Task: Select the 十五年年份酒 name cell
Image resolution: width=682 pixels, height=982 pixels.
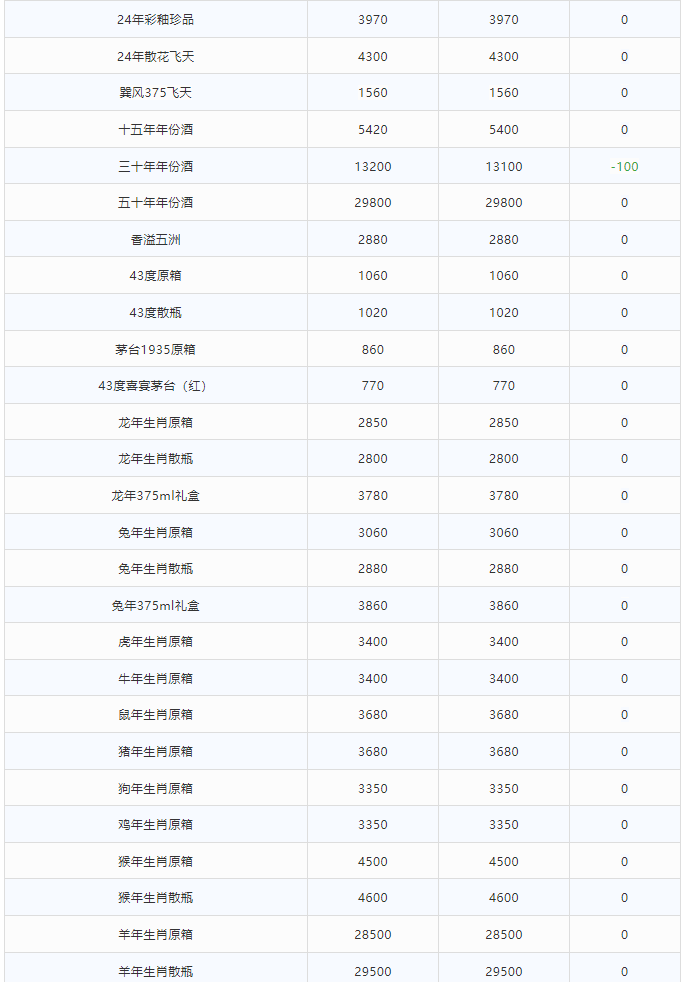Action: click(x=155, y=130)
